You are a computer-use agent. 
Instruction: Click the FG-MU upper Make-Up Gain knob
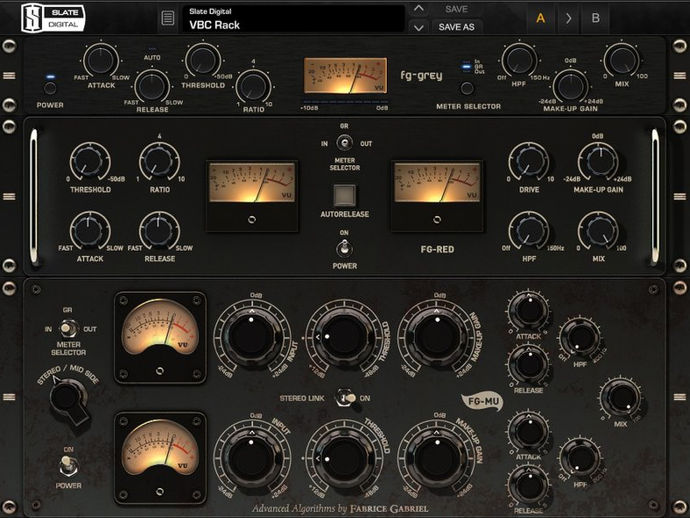tap(437, 338)
